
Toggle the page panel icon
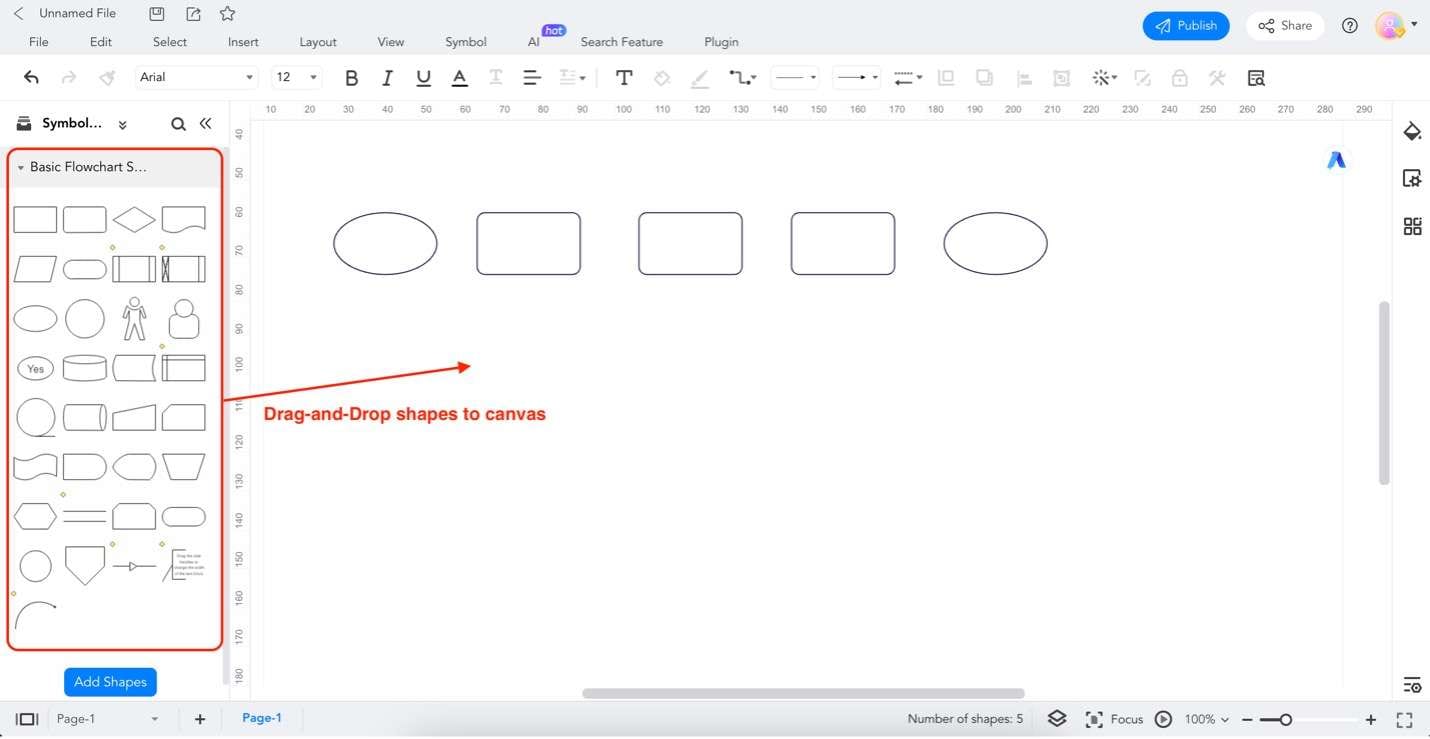pyautogui.click(x=27, y=719)
